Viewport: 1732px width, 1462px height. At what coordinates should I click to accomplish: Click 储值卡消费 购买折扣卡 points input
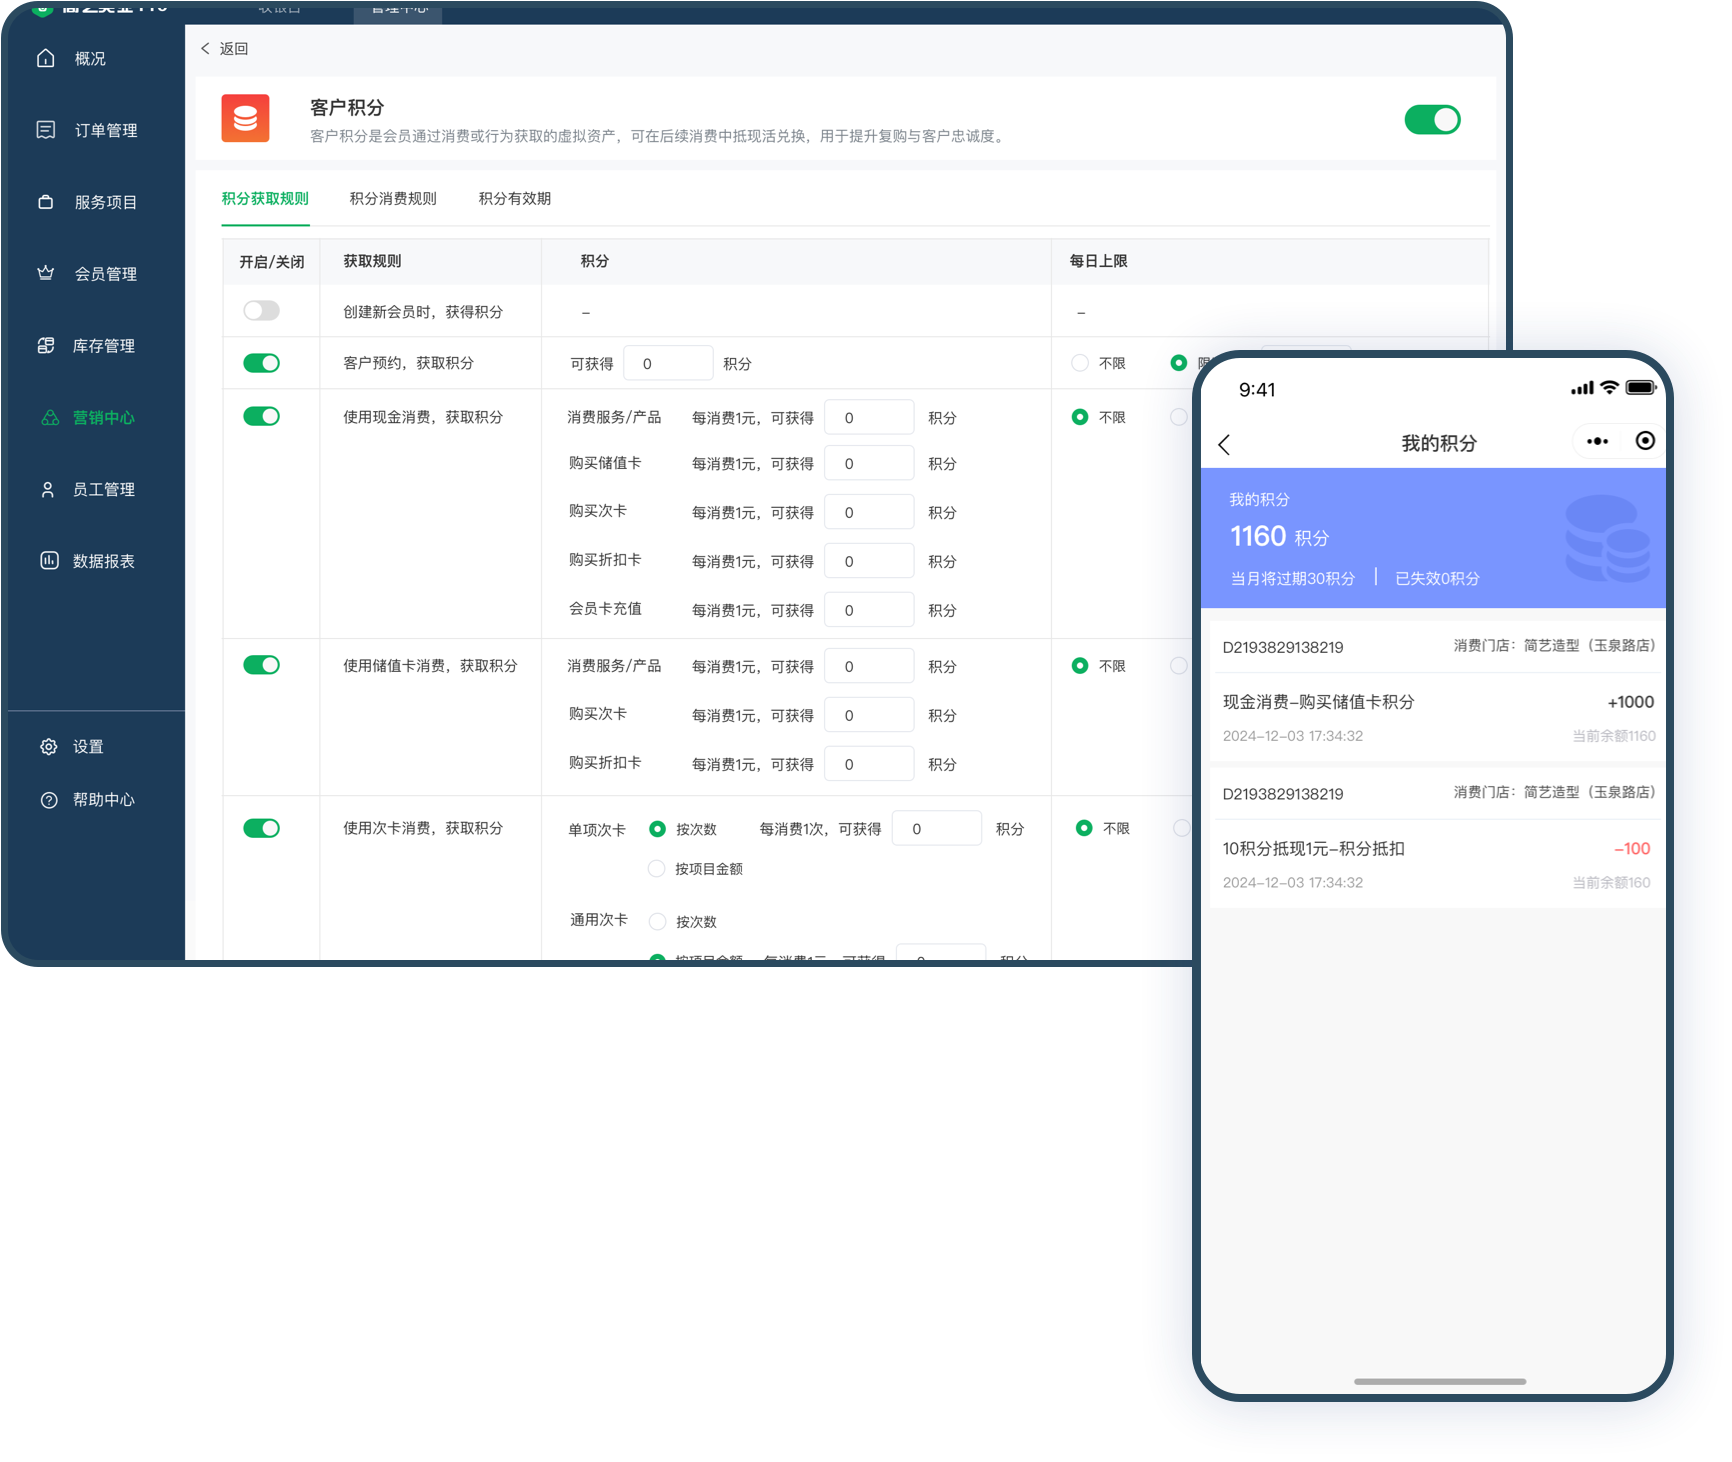869,764
